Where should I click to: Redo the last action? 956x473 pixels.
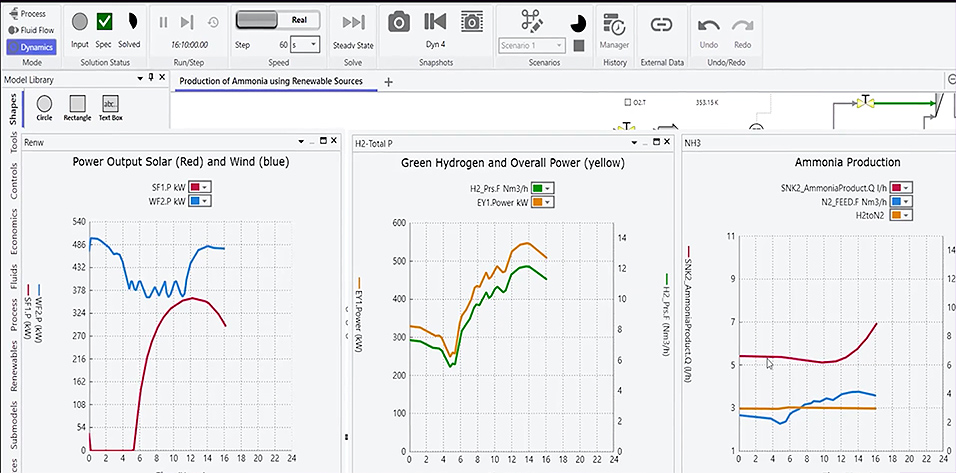click(x=742, y=30)
